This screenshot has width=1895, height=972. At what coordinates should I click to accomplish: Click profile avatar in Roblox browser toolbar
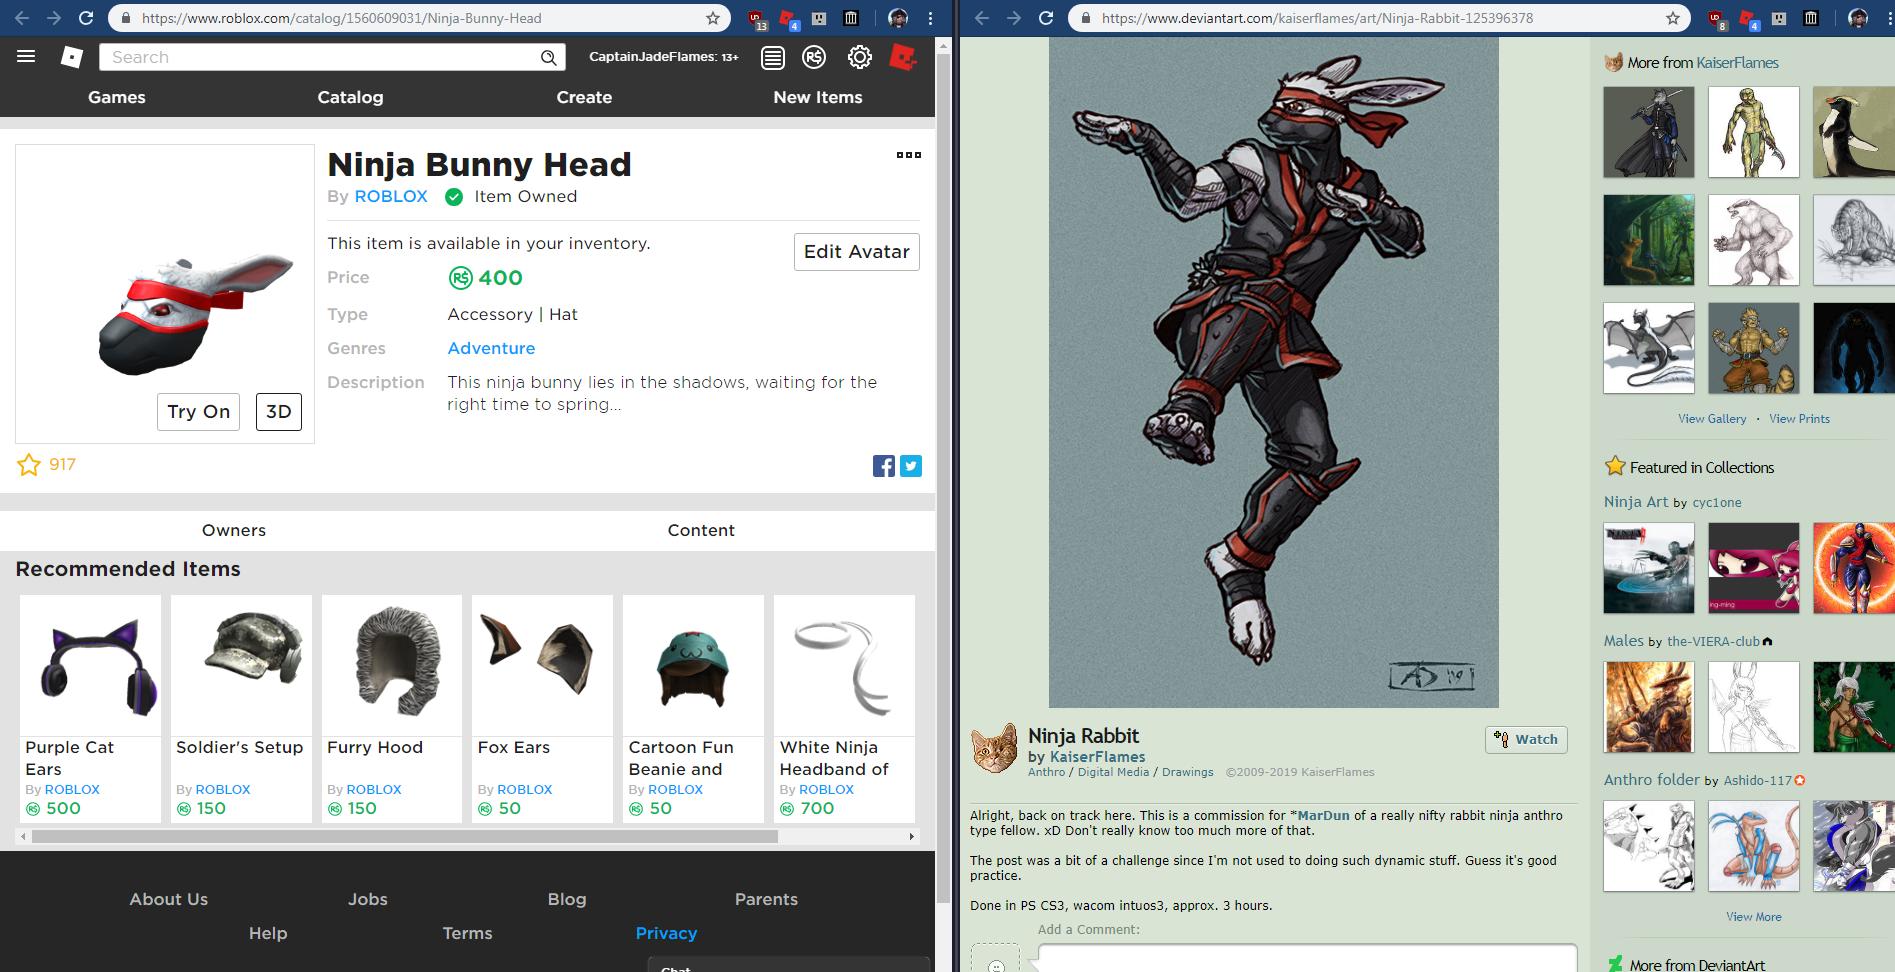click(x=898, y=18)
